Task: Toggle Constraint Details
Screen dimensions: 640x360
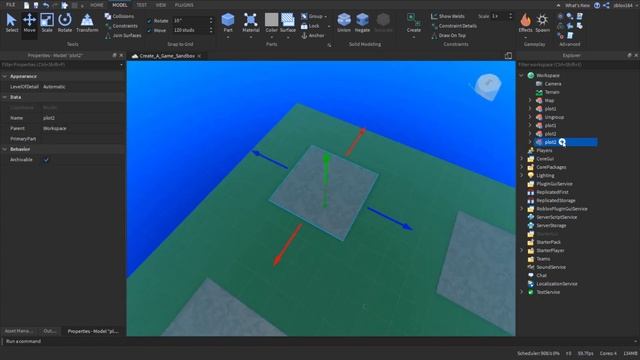Action: point(454,26)
